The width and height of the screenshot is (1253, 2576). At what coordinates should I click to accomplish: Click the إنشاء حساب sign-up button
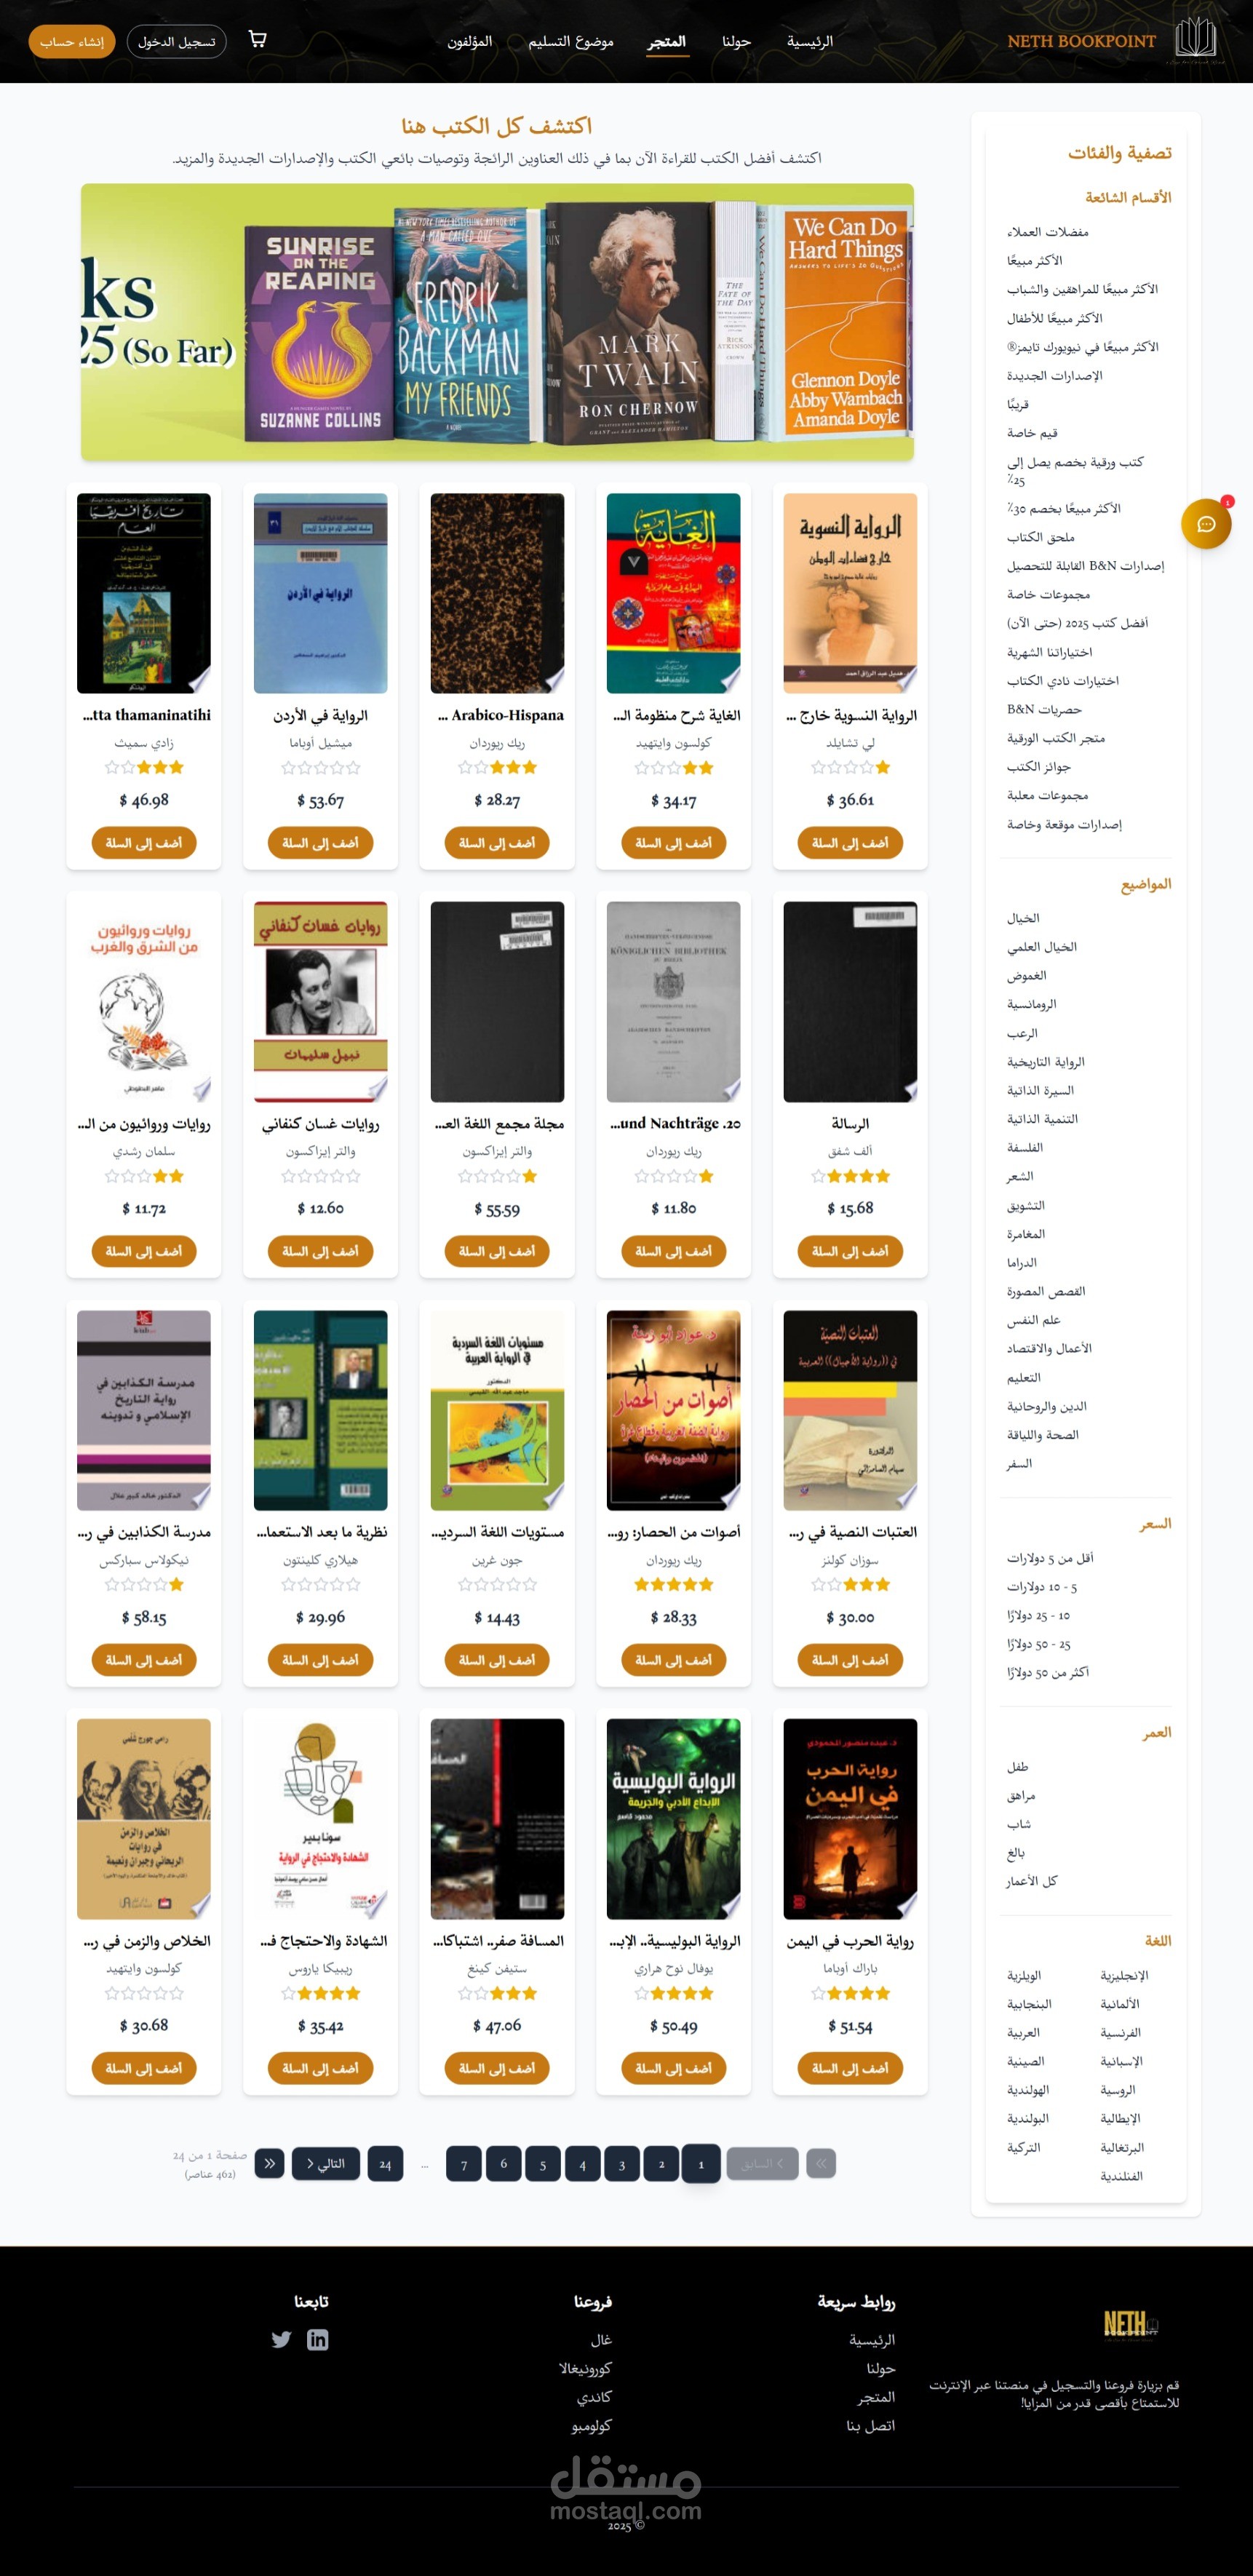tap(72, 41)
